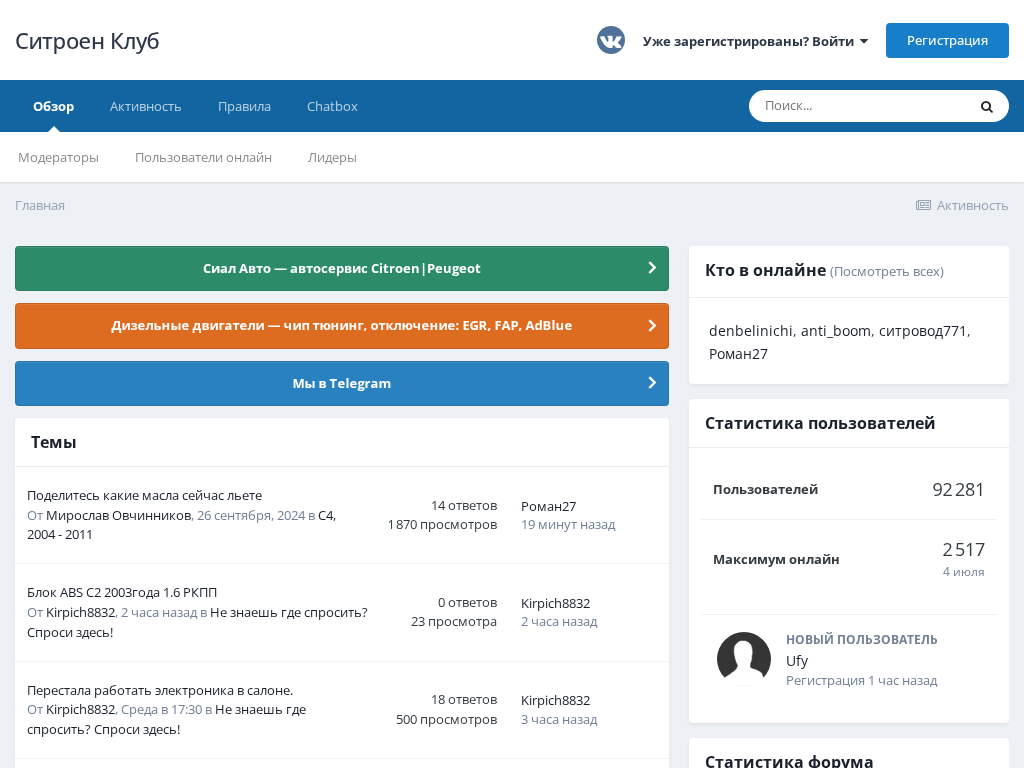Open topic 'Поделитесь какие масла сейчас льете'
Viewport: 1024px width, 768px height.
(x=144, y=495)
